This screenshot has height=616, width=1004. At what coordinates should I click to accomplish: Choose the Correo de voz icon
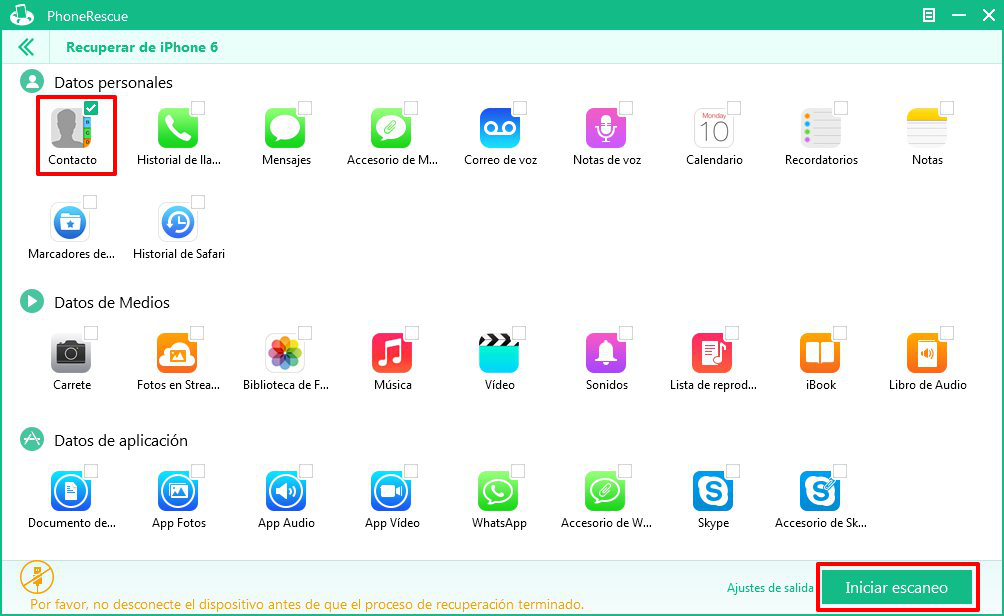click(x=499, y=127)
